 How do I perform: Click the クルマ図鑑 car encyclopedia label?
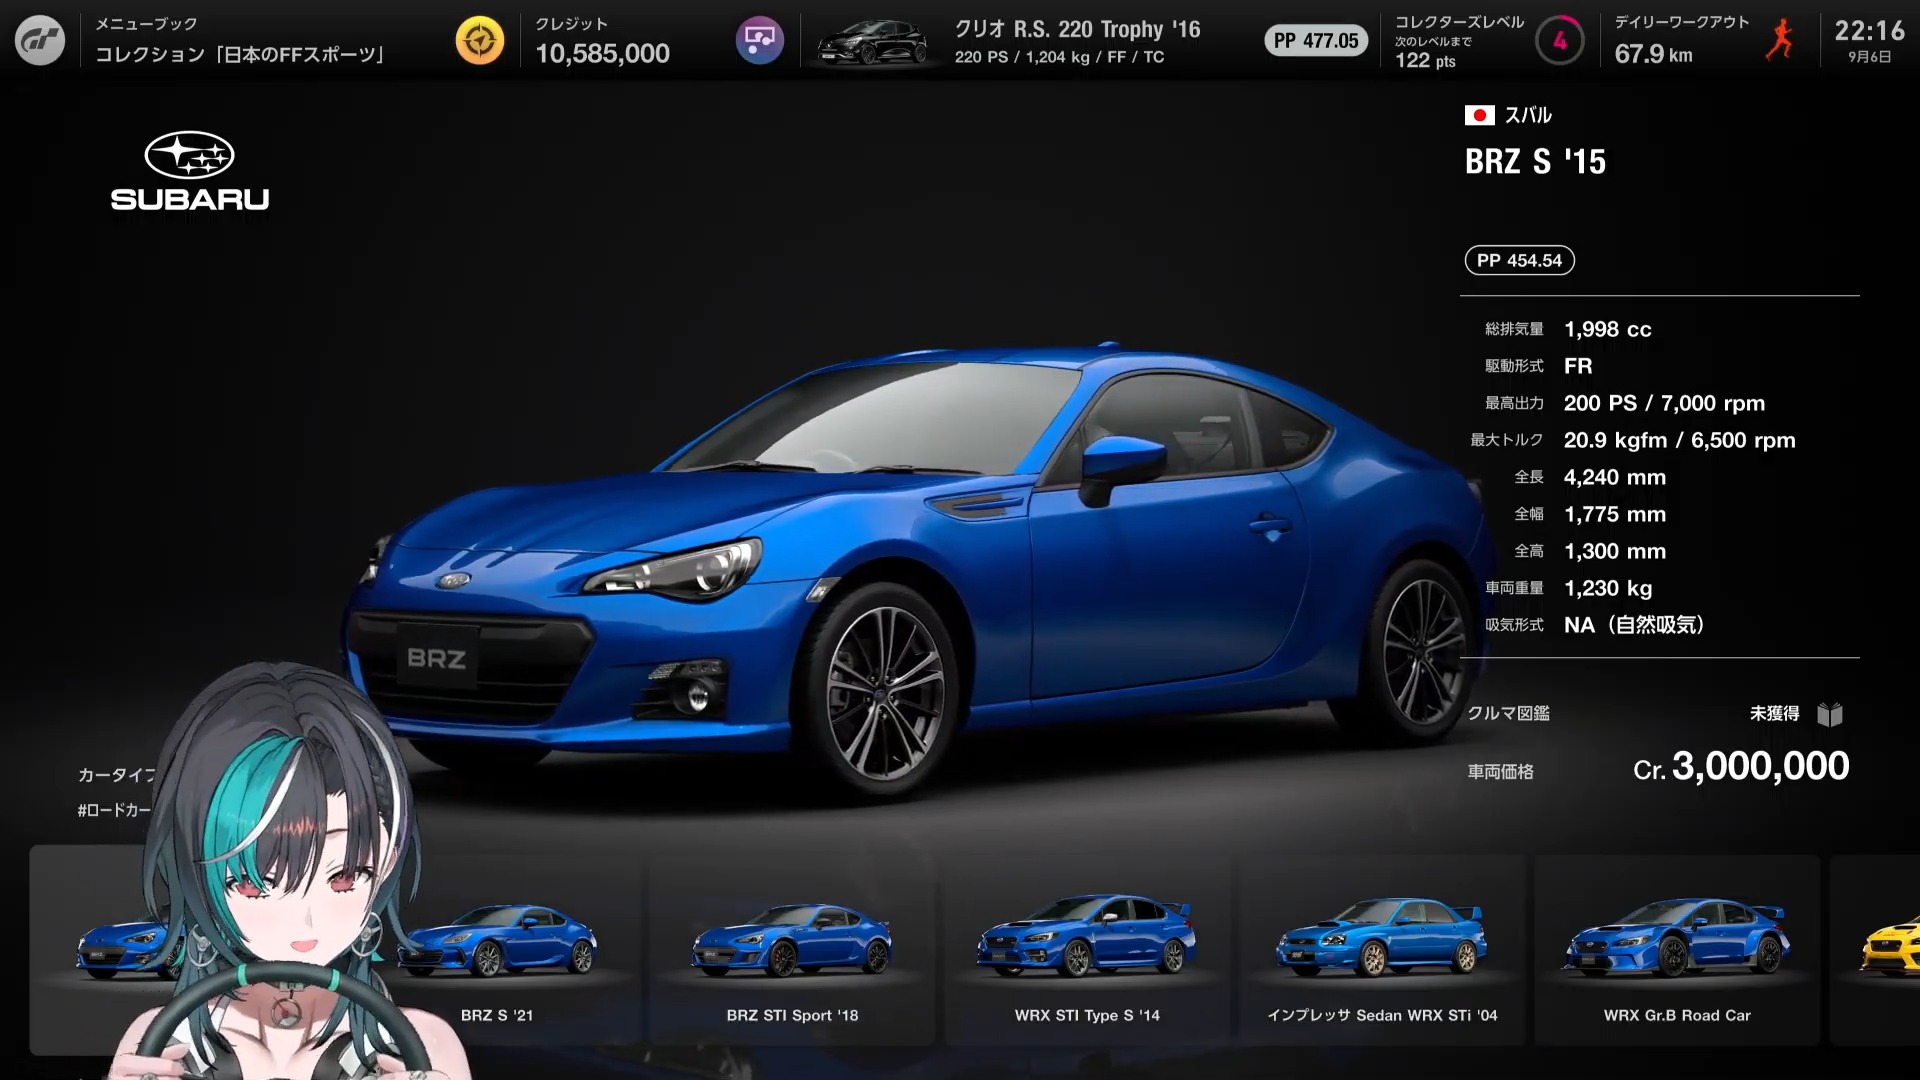point(1508,713)
